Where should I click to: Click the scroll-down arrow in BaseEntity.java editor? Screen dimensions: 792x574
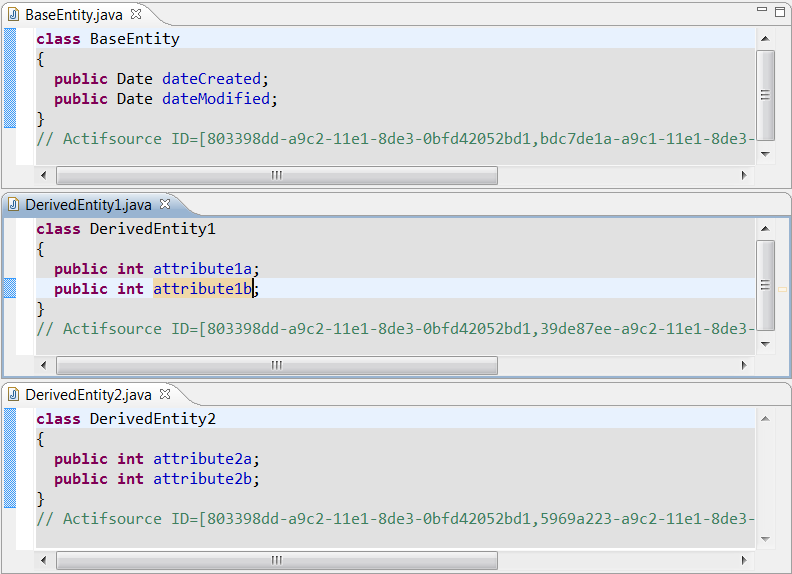tap(765, 154)
